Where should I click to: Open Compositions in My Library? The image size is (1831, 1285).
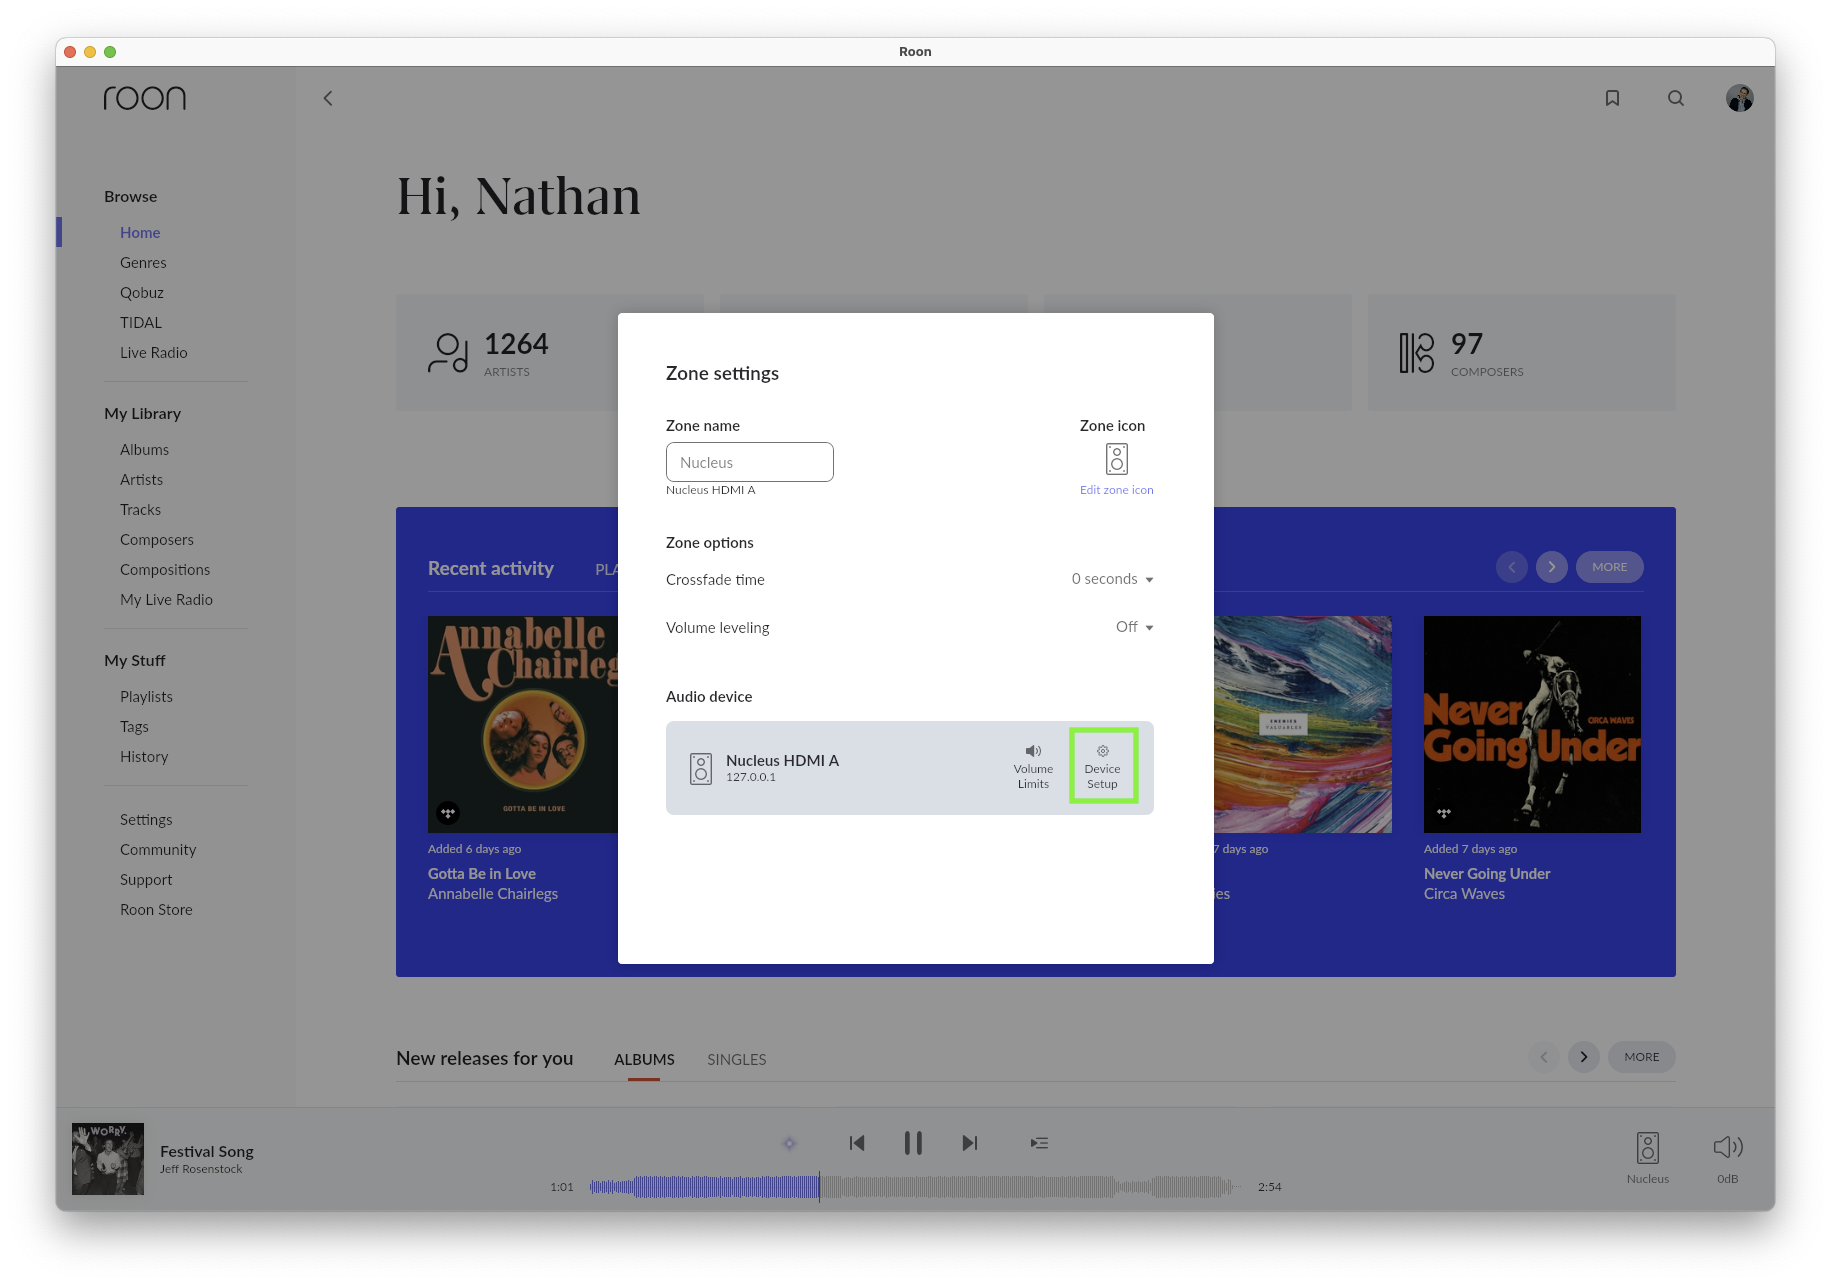pos(165,569)
